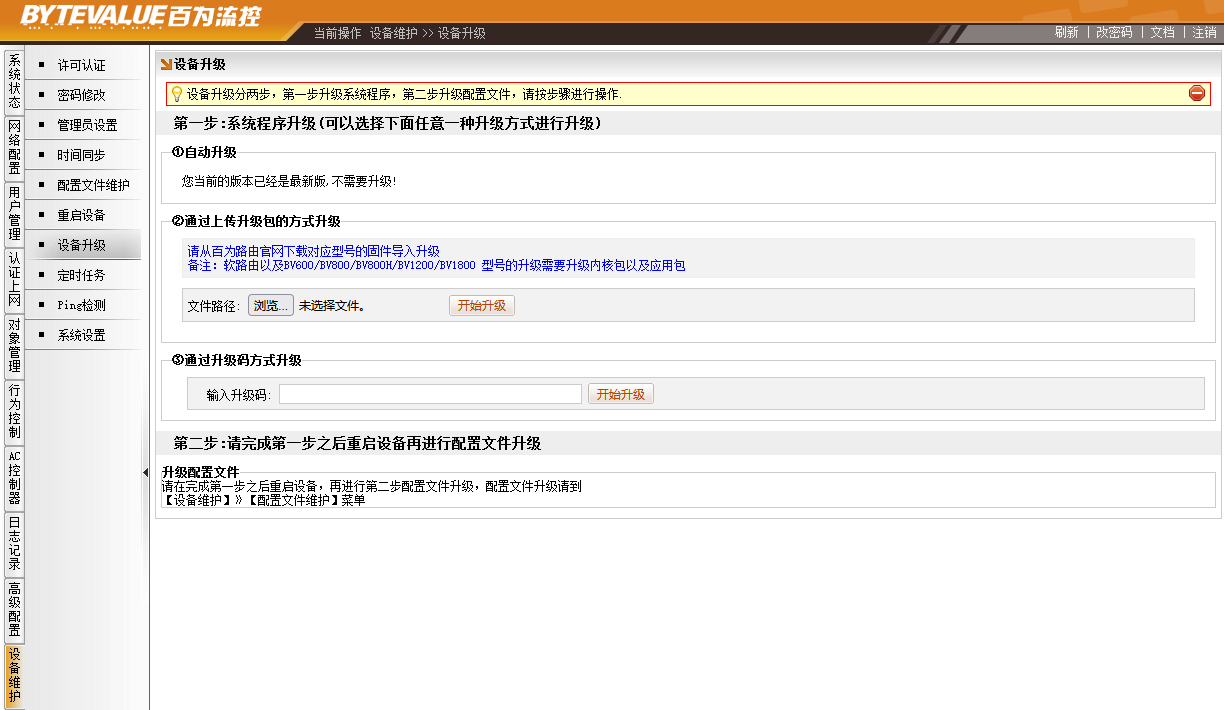Image resolution: width=1224 pixels, height=710 pixels.
Task: Go to 配置文件维护 menu item
Action: [93, 186]
